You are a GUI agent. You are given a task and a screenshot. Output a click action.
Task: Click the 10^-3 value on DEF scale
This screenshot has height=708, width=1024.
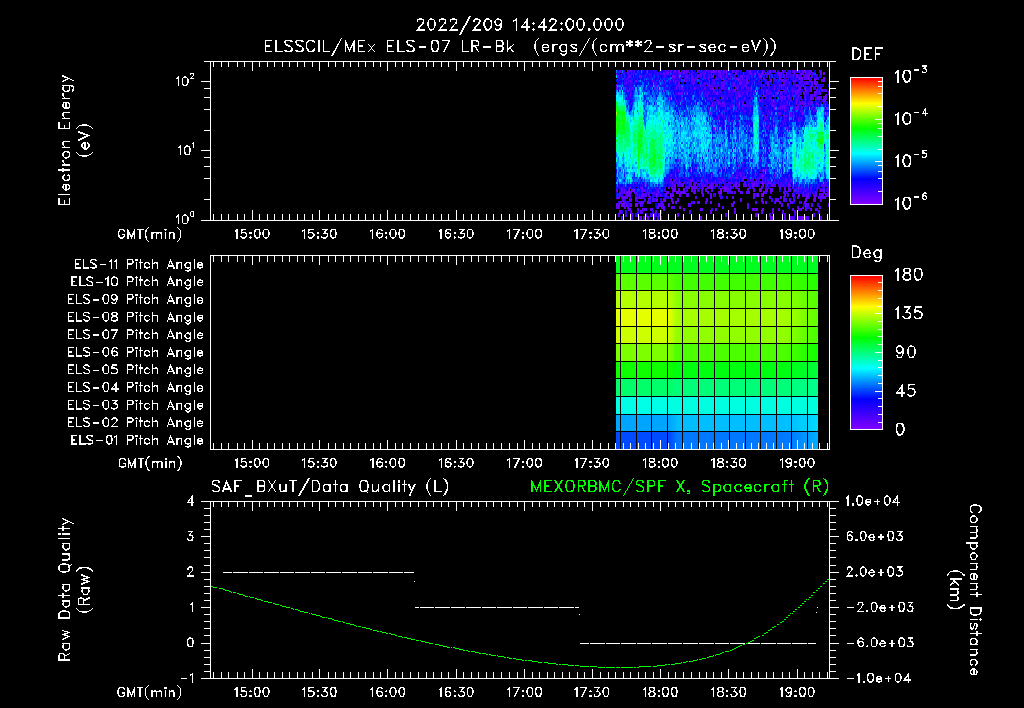click(x=910, y=76)
